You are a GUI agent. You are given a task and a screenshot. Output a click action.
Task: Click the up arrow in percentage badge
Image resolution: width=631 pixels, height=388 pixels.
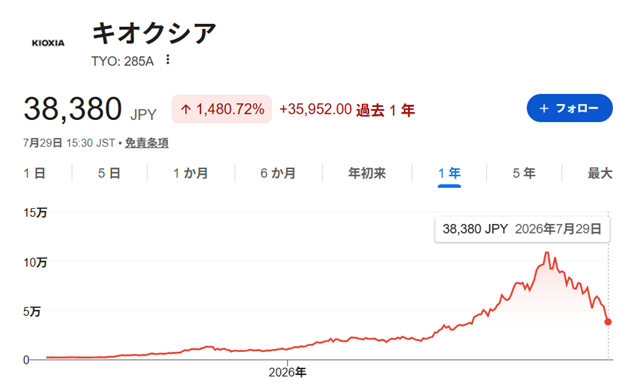click(x=186, y=109)
